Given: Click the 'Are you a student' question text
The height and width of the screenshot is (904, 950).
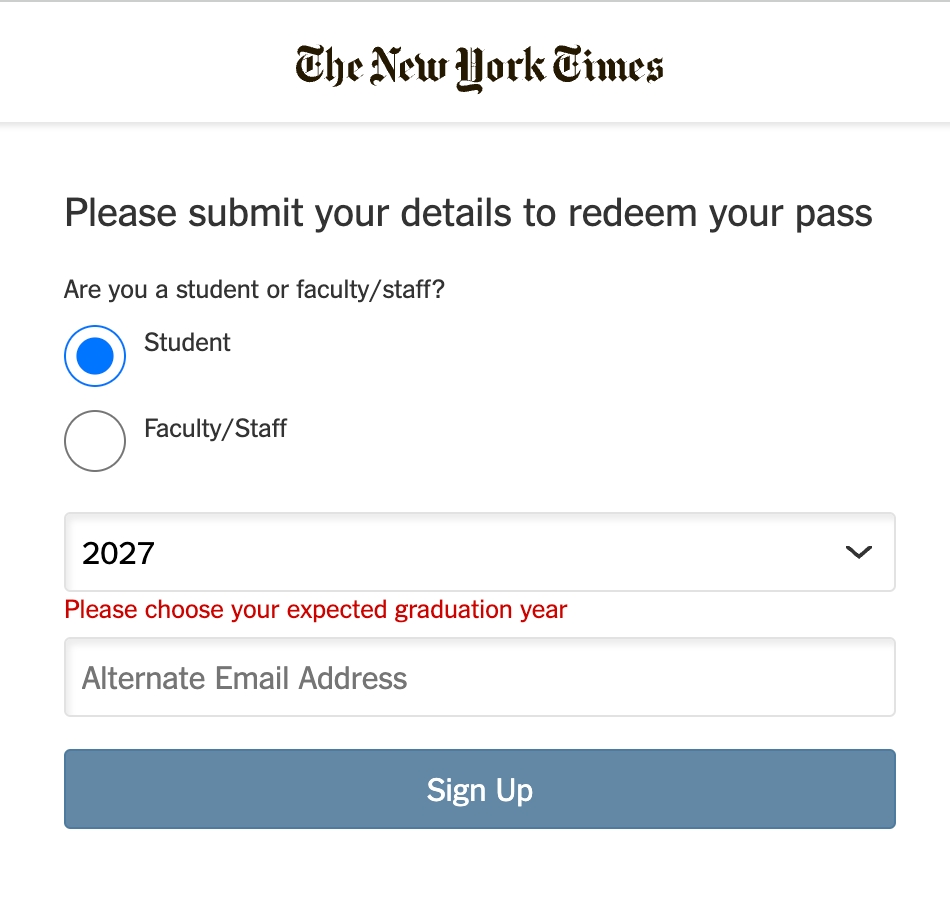Looking at the screenshot, I should [x=254, y=290].
